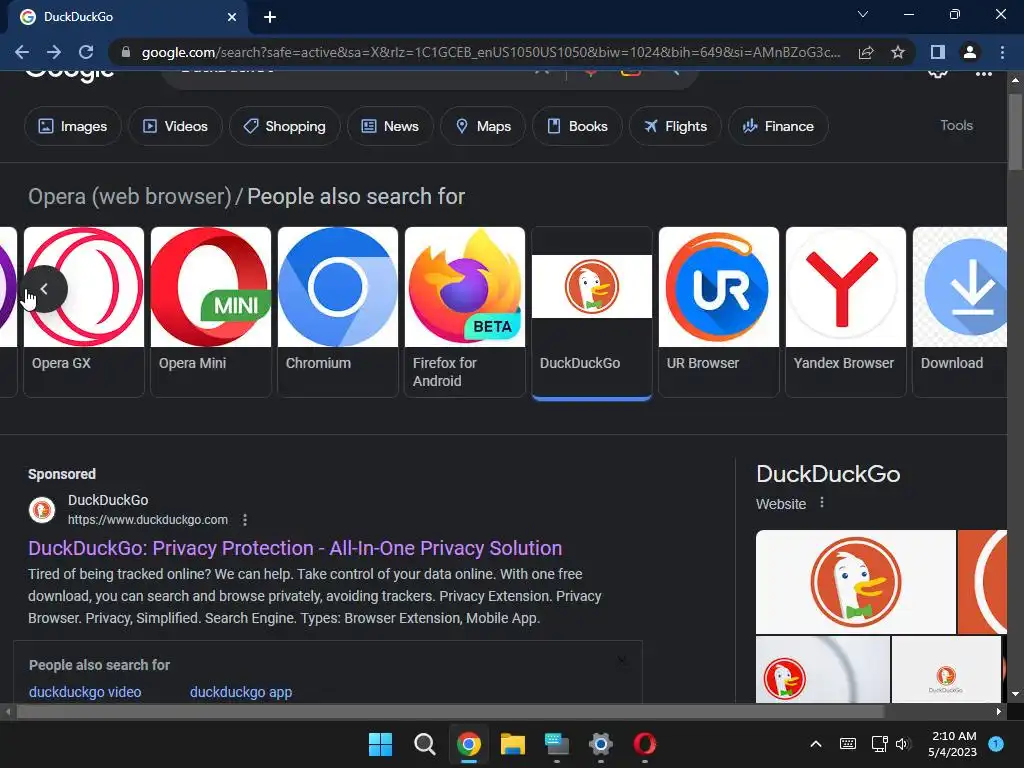
Task: Click the horizontal scrollbar thumb
Action: click(449, 711)
